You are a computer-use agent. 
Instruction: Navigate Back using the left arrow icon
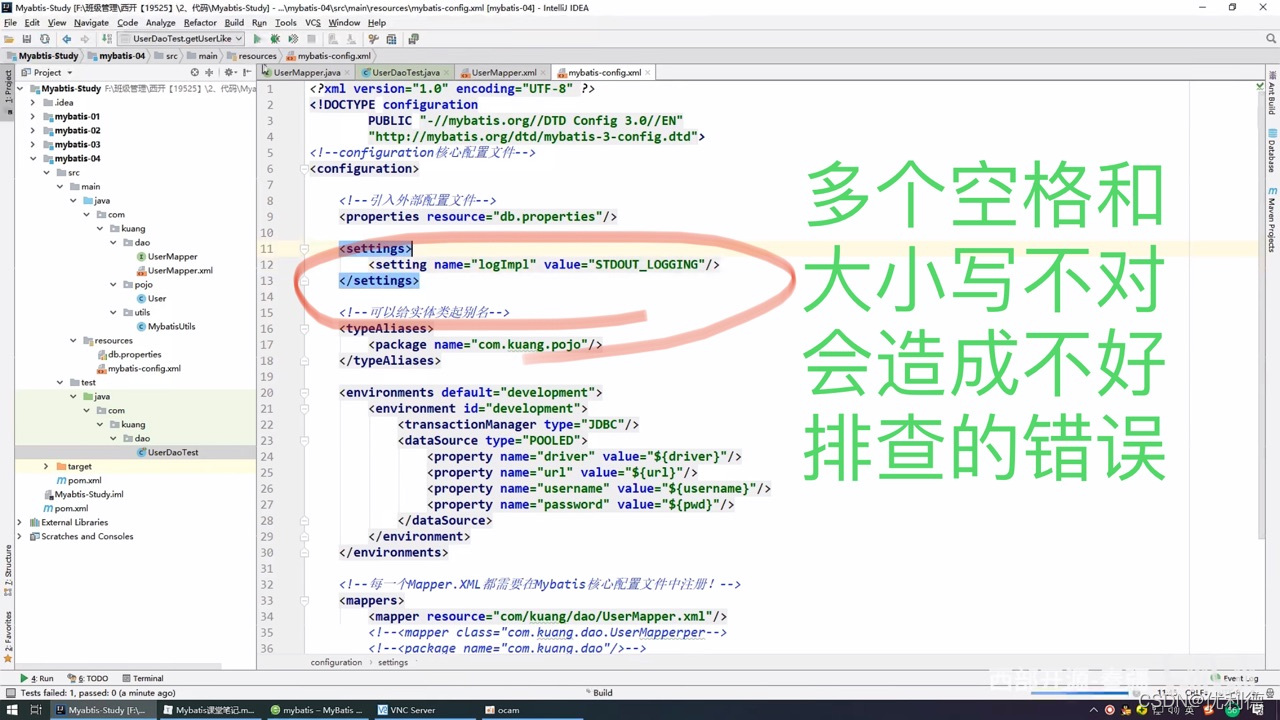tap(67, 39)
